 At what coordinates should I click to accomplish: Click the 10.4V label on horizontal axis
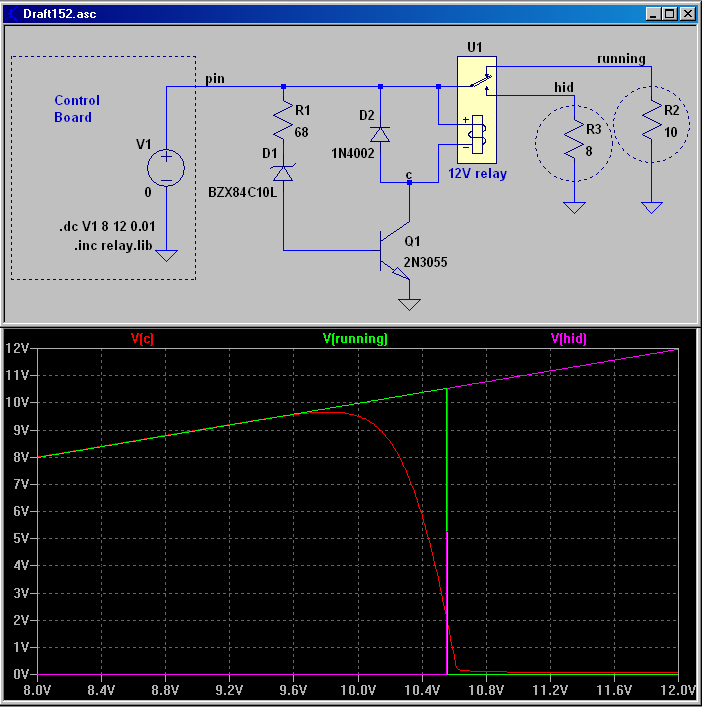pos(422,690)
